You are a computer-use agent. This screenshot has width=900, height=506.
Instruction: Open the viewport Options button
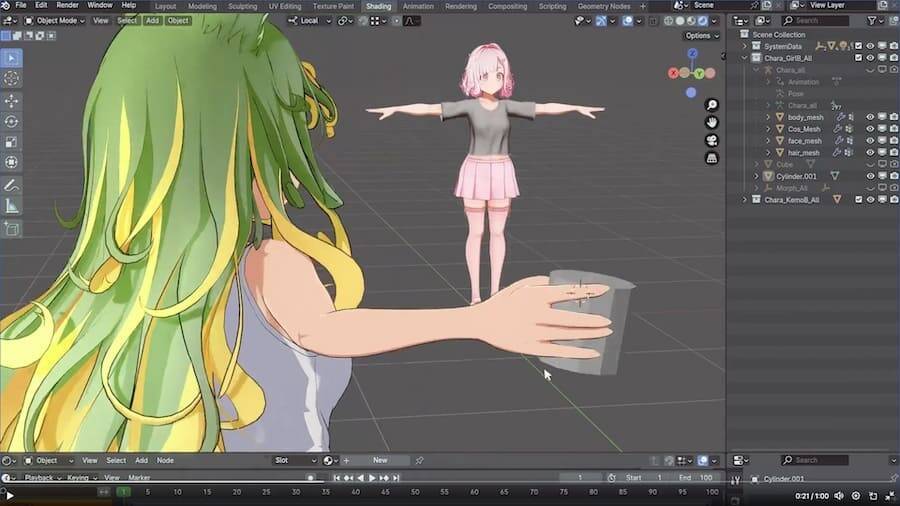coord(700,36)
